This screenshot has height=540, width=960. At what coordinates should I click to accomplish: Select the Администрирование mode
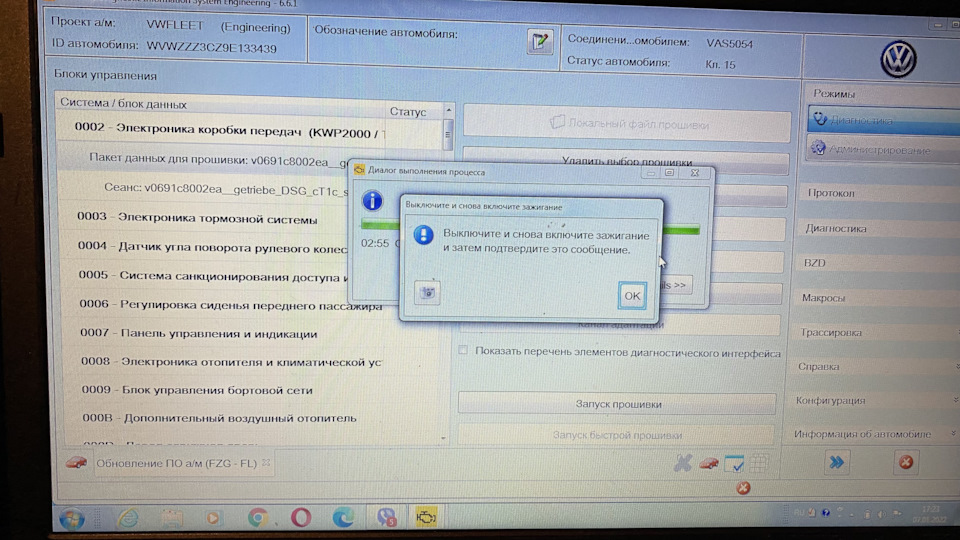click(x=882, y=149)
